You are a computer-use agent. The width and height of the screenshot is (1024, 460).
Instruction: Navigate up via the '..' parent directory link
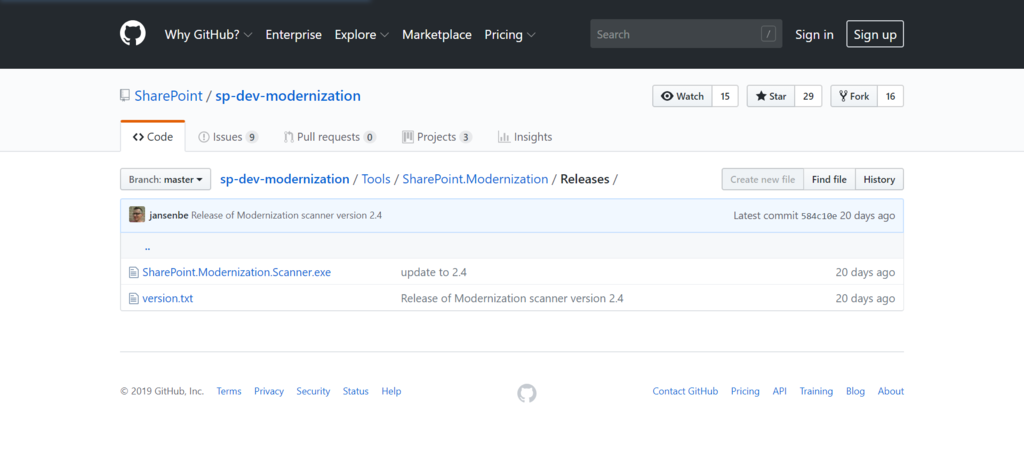[x=147, y=247]
